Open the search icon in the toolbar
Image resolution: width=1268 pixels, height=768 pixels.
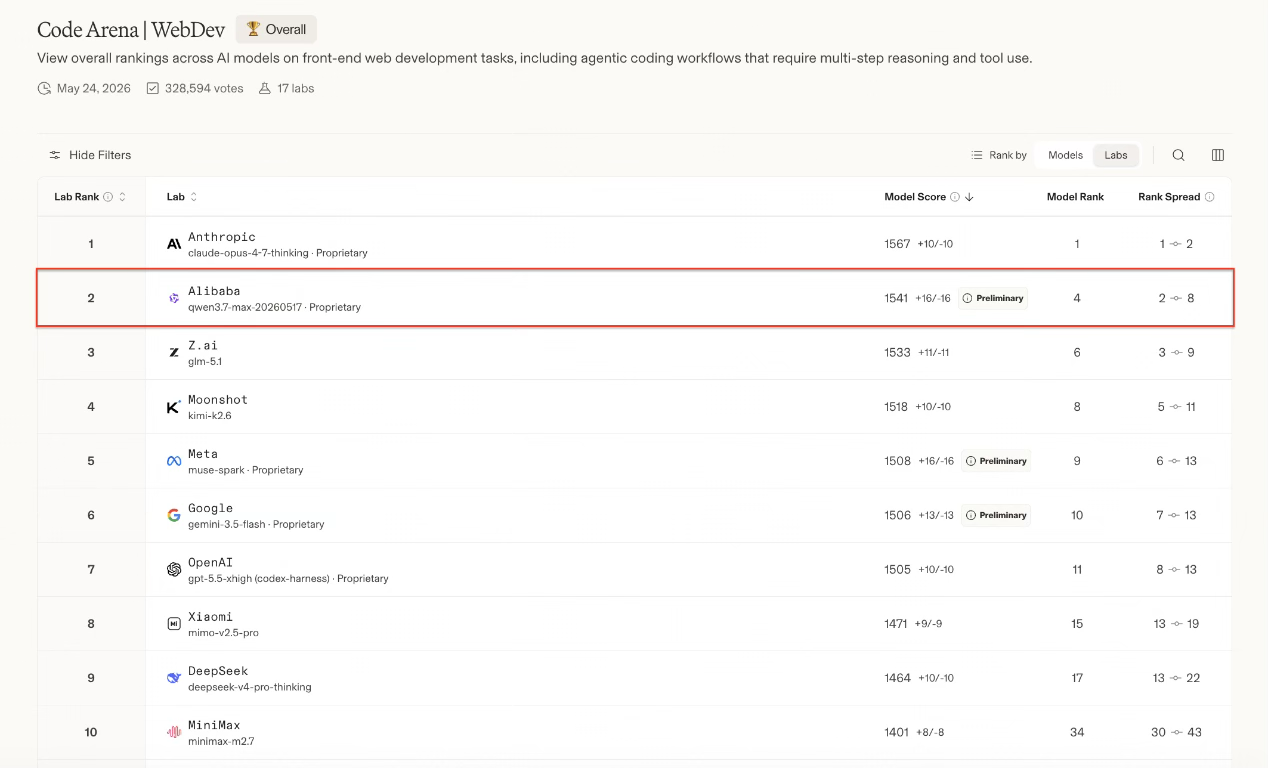(1179, 155)
